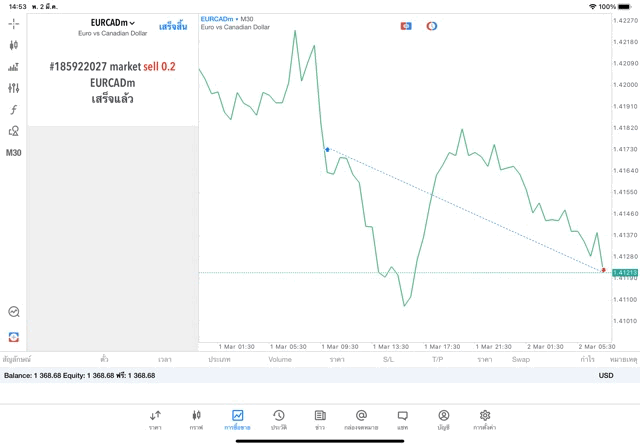Switch chart type with candlestick icon
Screen dimensions: 640x447
tap(13, 45)
